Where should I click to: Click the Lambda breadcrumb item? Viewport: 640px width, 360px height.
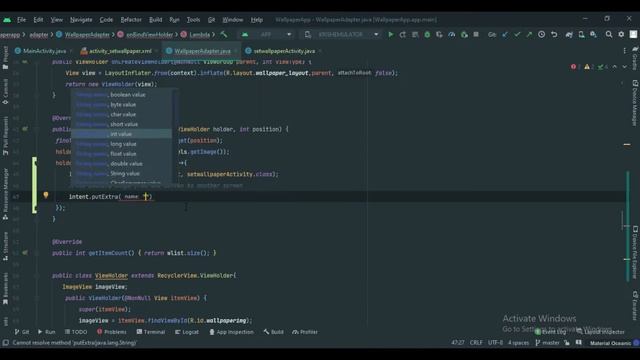tap(196, 35)
